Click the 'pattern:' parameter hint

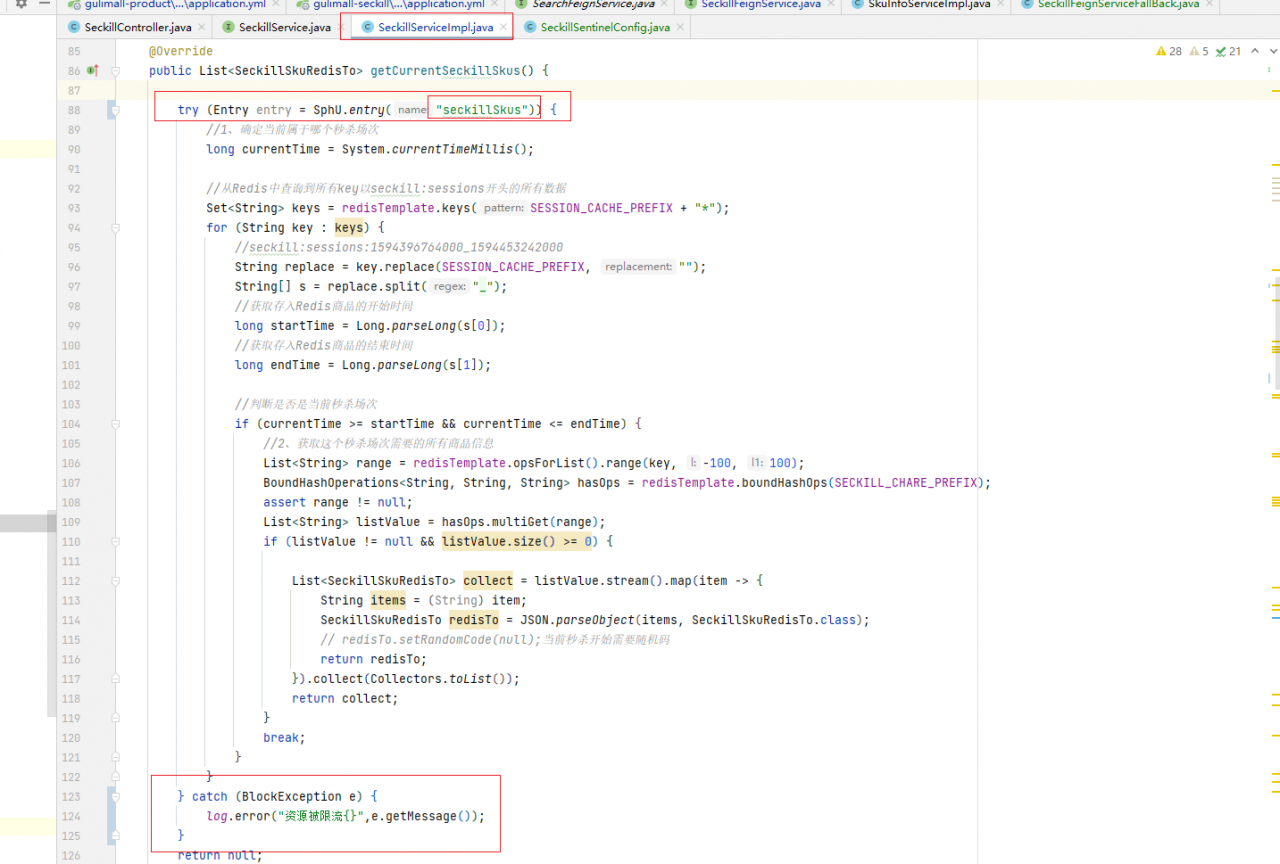[x=504, y=208]
